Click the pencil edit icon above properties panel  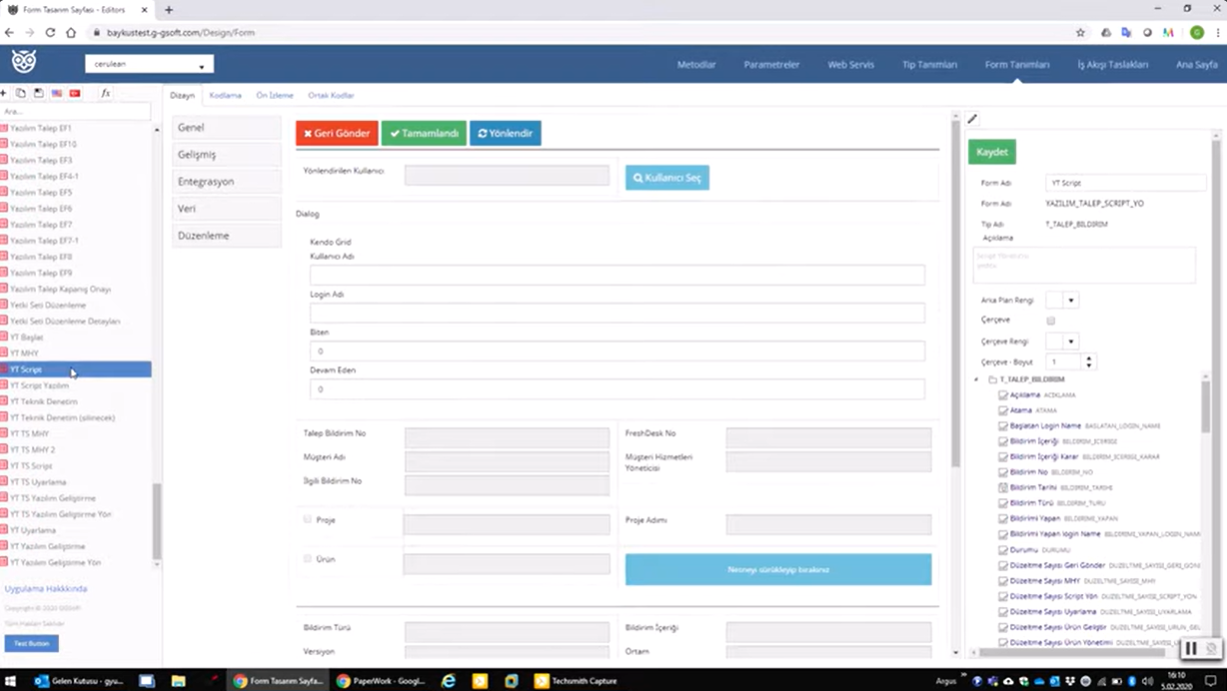click(972, 119)
